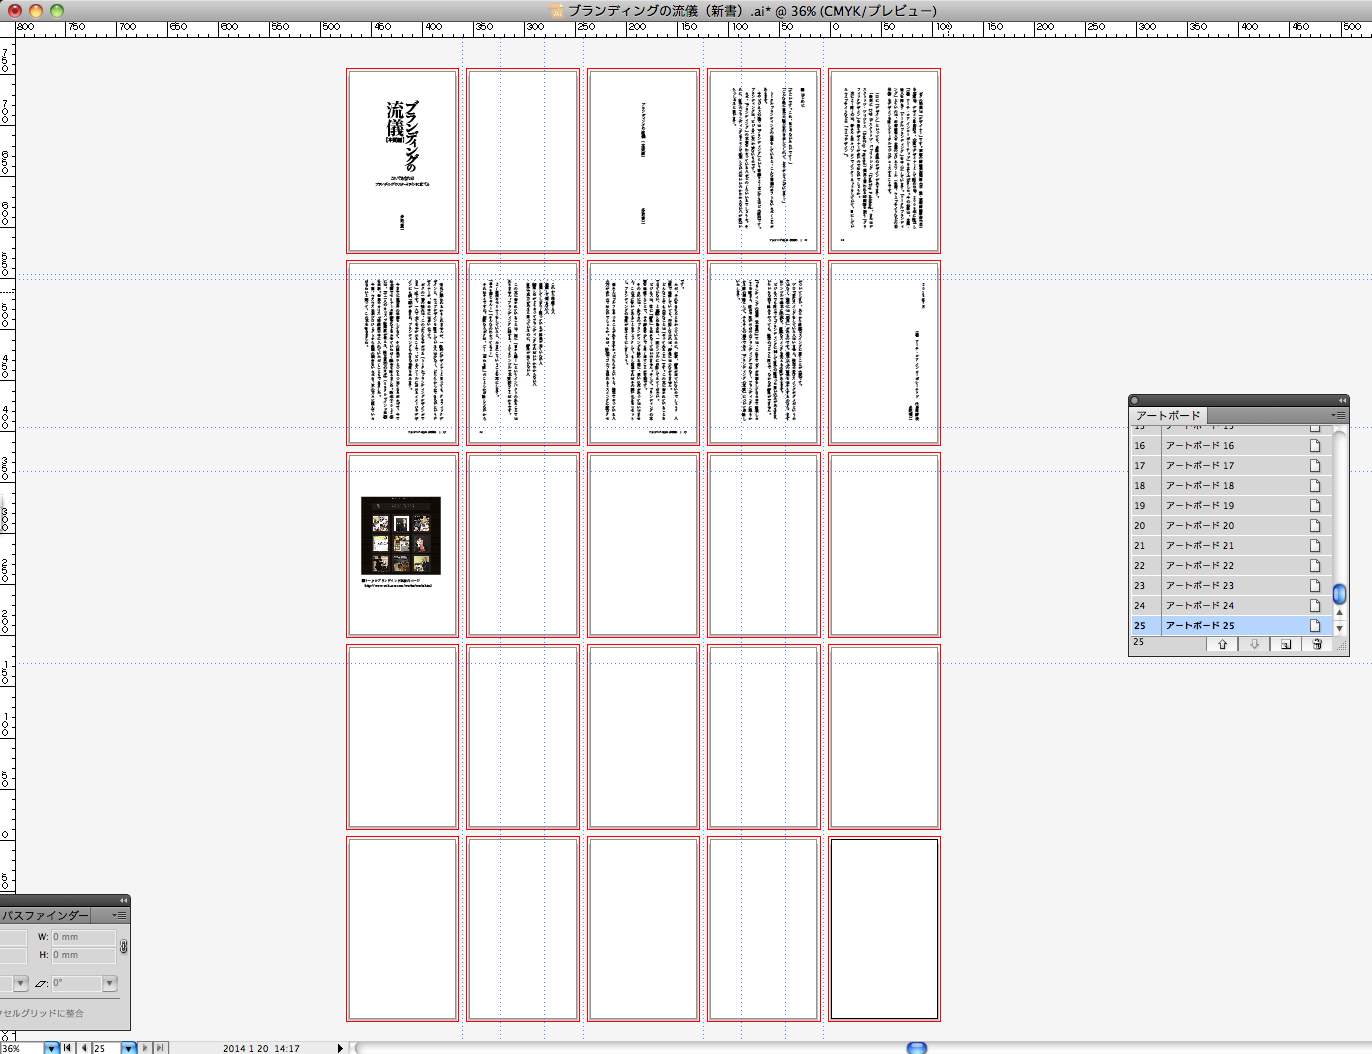Screen dimensions: 1372x1054
Task: Delete artboard using the trash icon
Action: pyautogui.click(x=1317, y=644)
